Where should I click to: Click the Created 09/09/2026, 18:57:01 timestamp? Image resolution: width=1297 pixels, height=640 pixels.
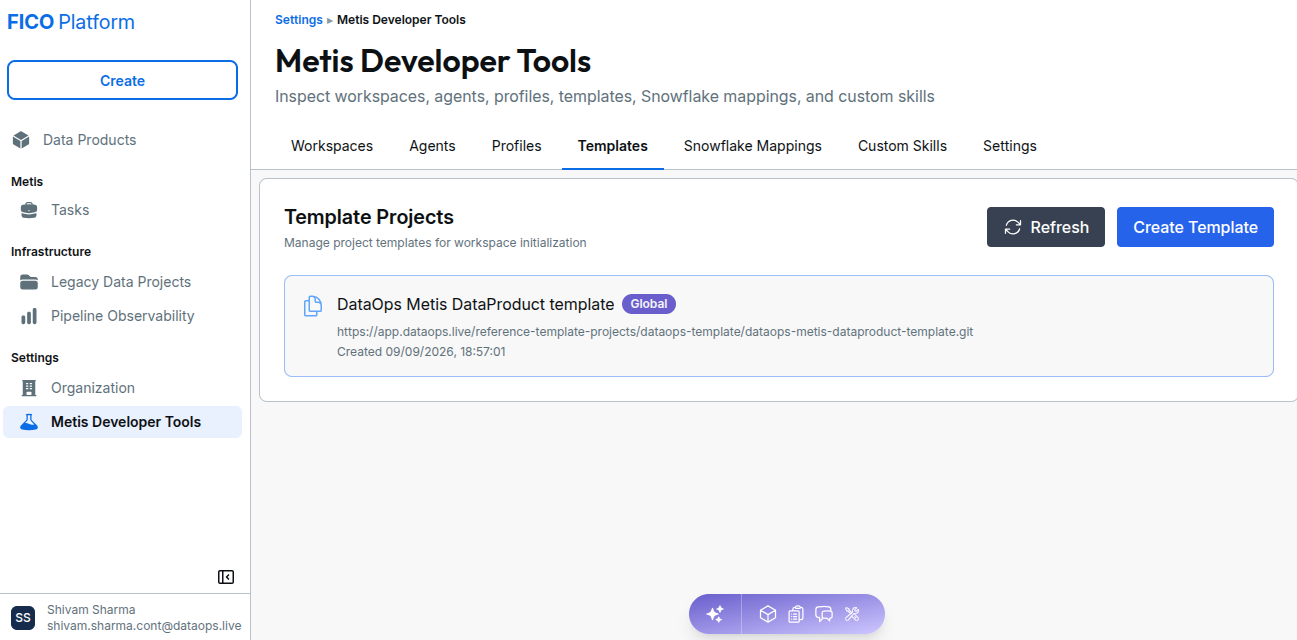[421, 352]
